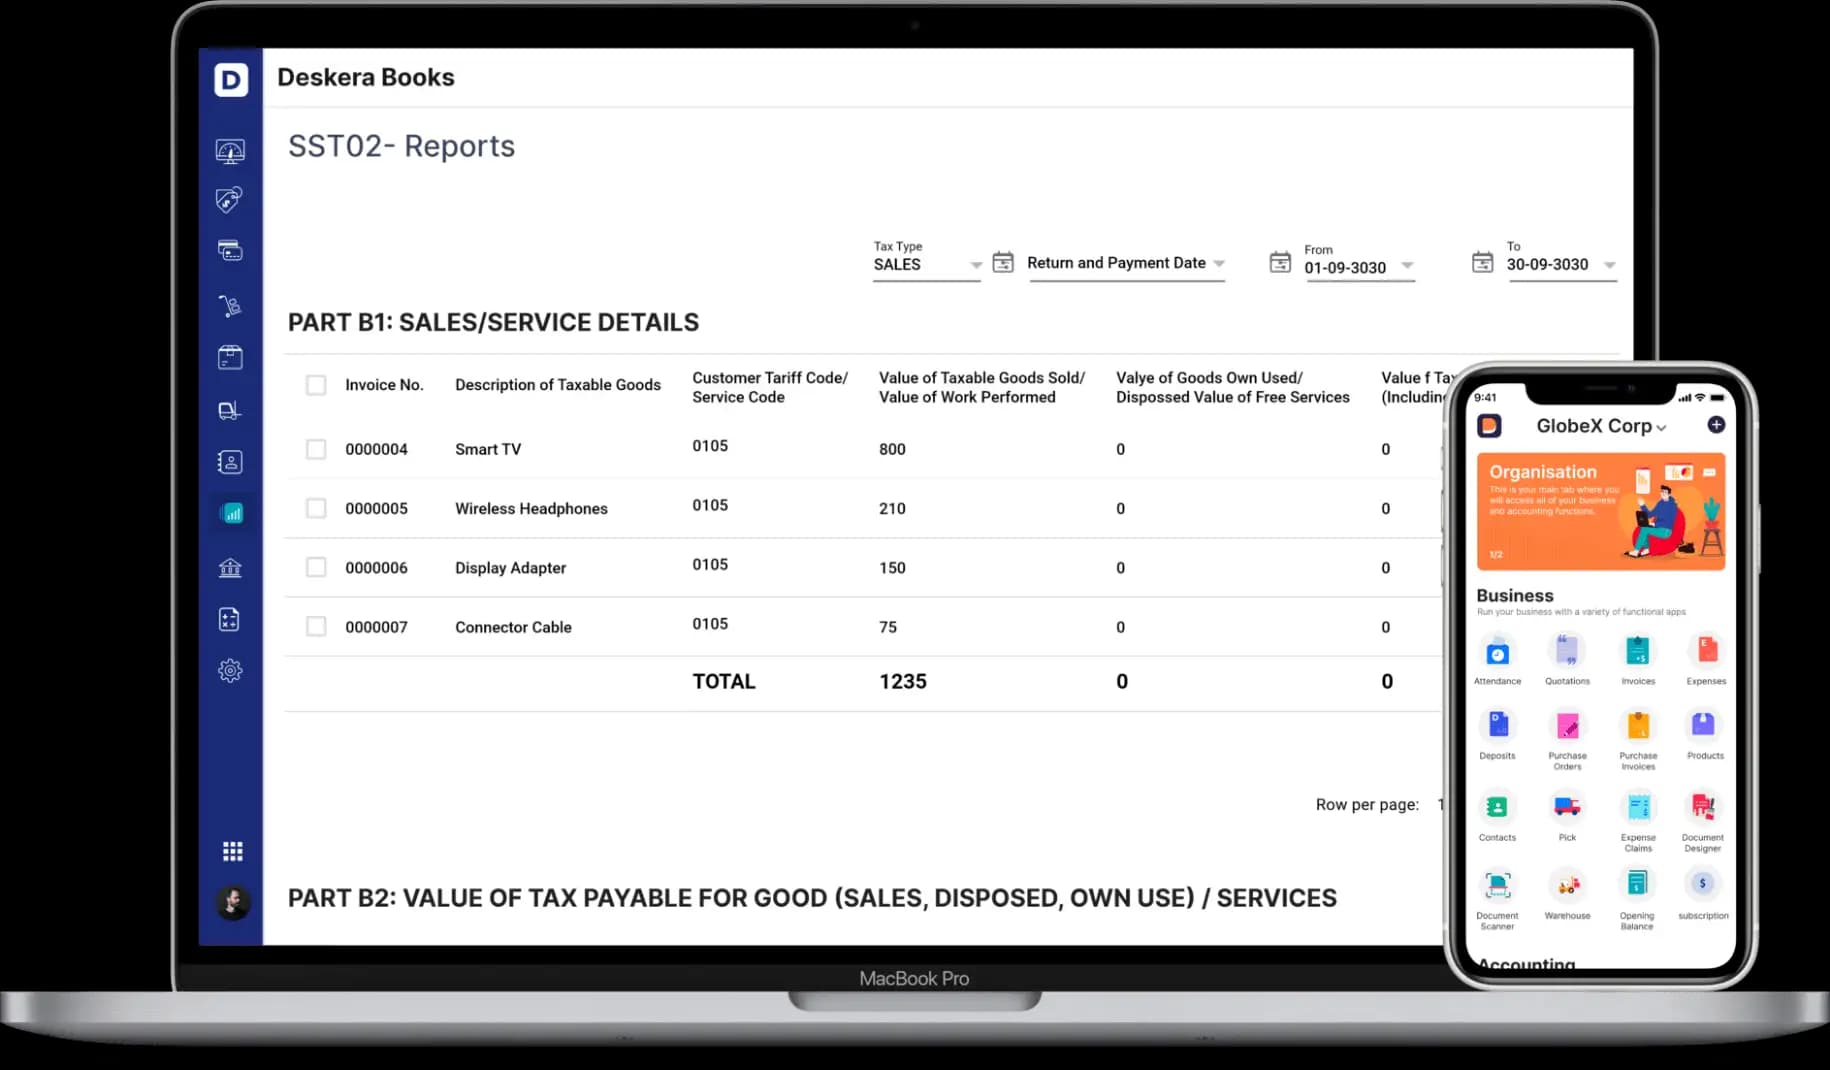Expand the GlobeX Corp organisation switcher
The height and width of the screenshot is (1070, 1830).
(x=1601, y=426)
